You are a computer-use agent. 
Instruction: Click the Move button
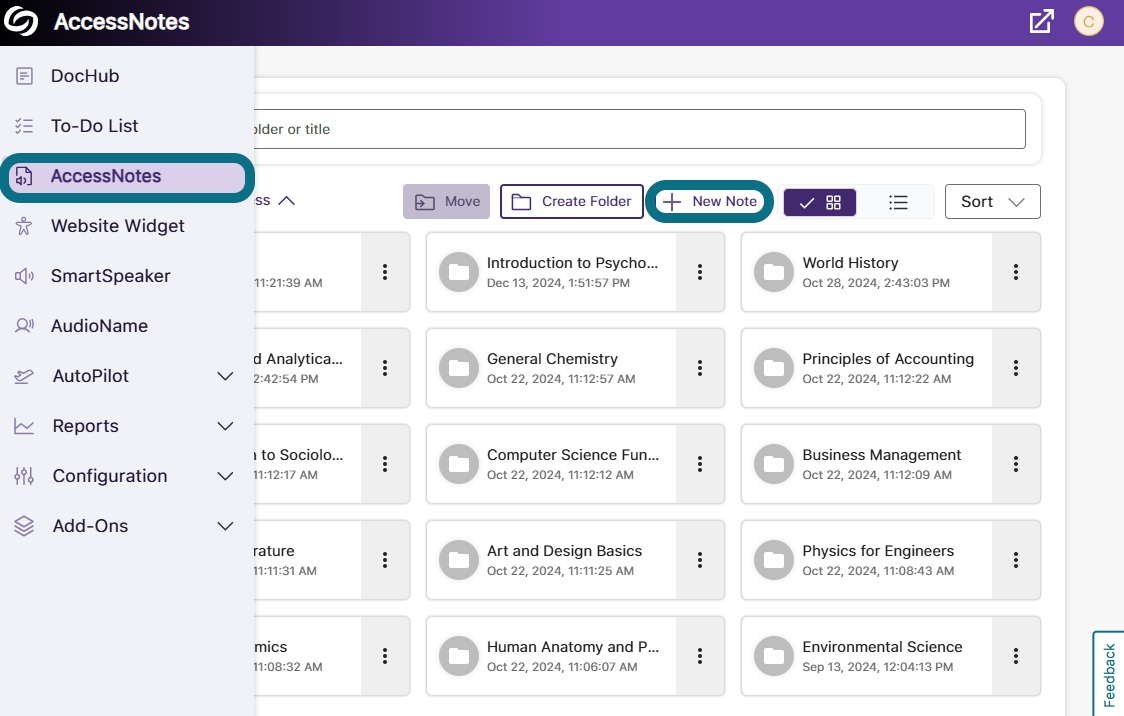coord(447,201)
